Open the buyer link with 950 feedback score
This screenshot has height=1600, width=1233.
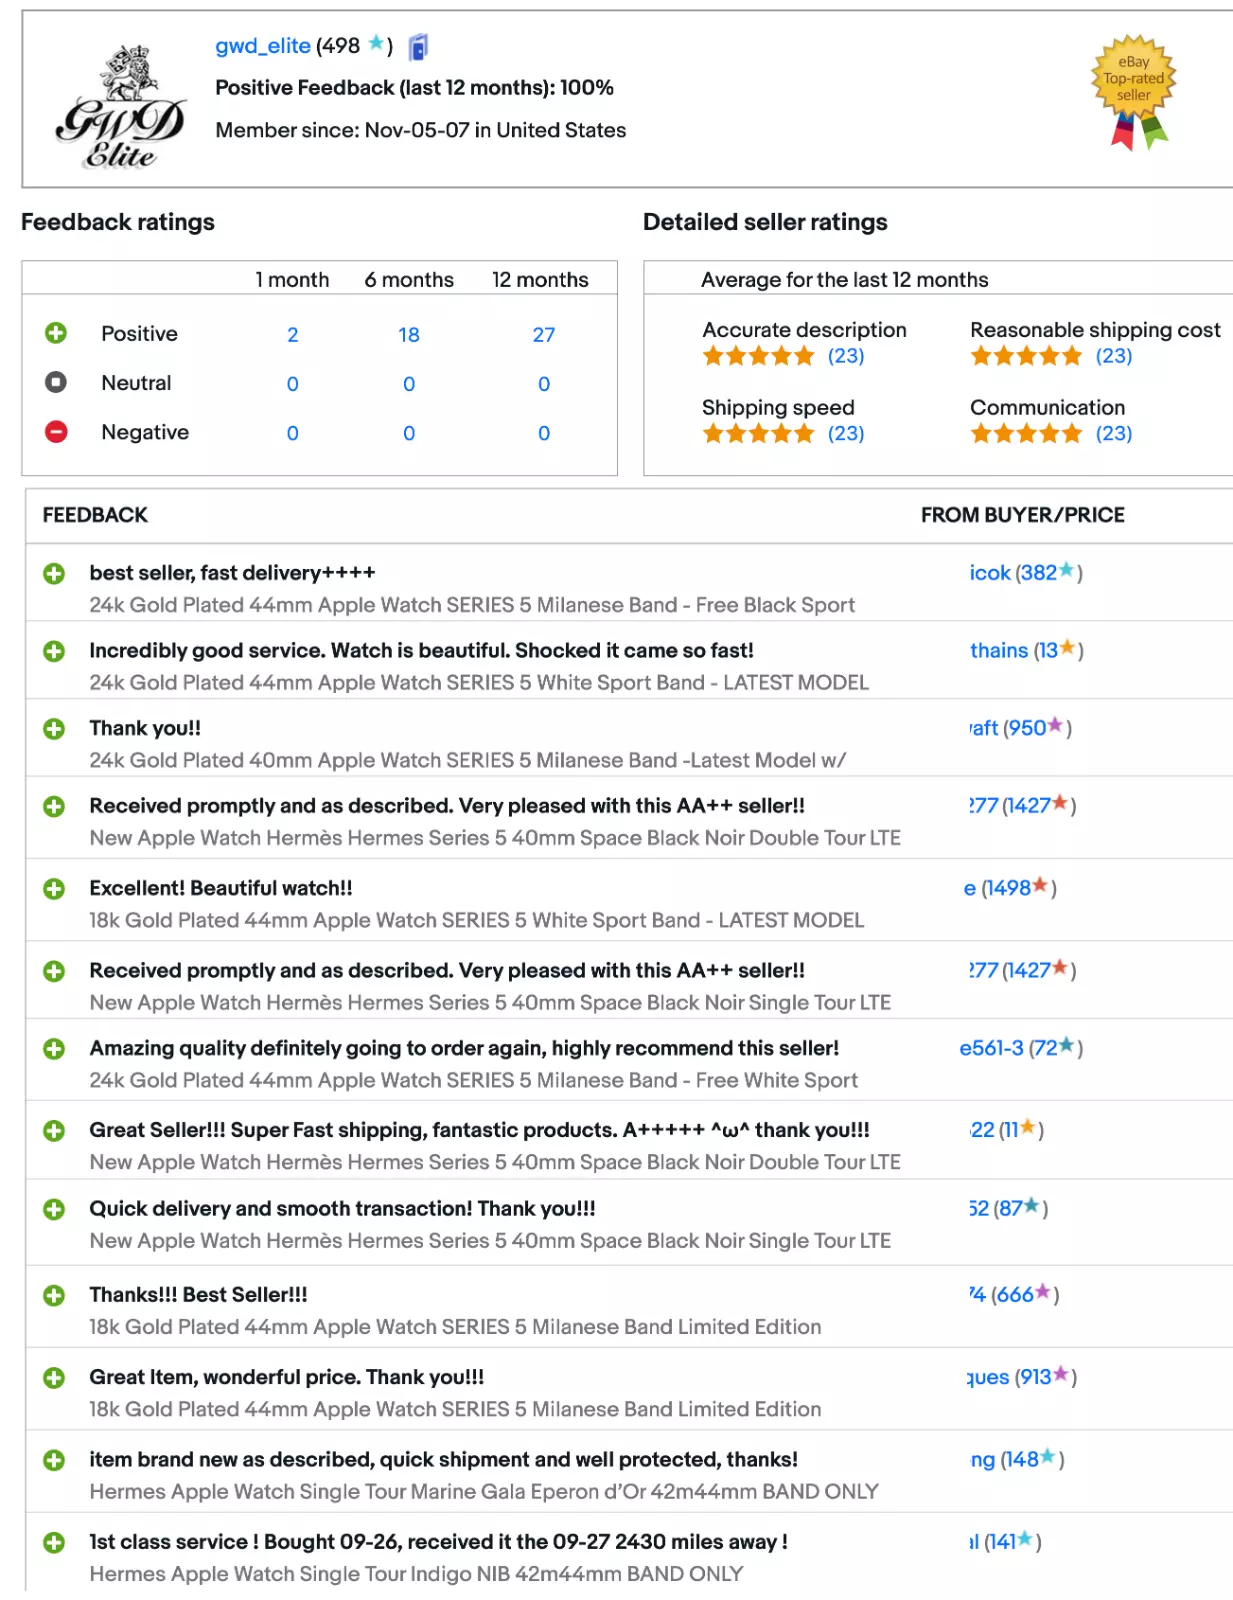point(985,728)
